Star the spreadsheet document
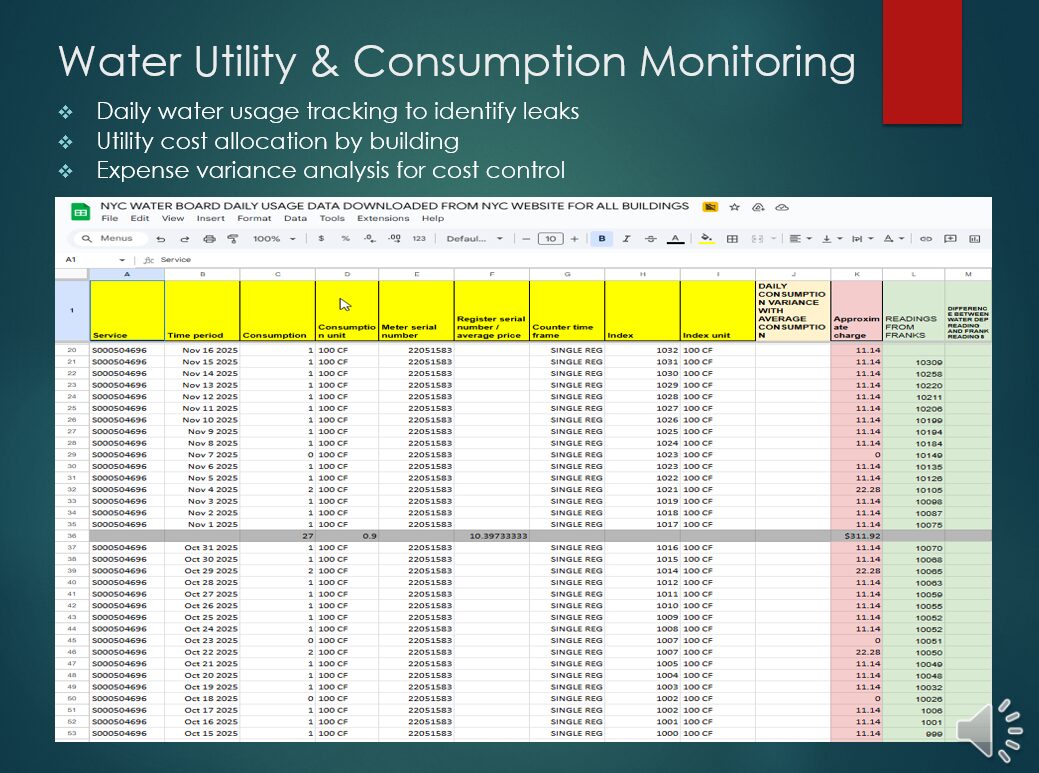Screen dimensions: 1039x773 pyautogui.click(x=735, y=207)
